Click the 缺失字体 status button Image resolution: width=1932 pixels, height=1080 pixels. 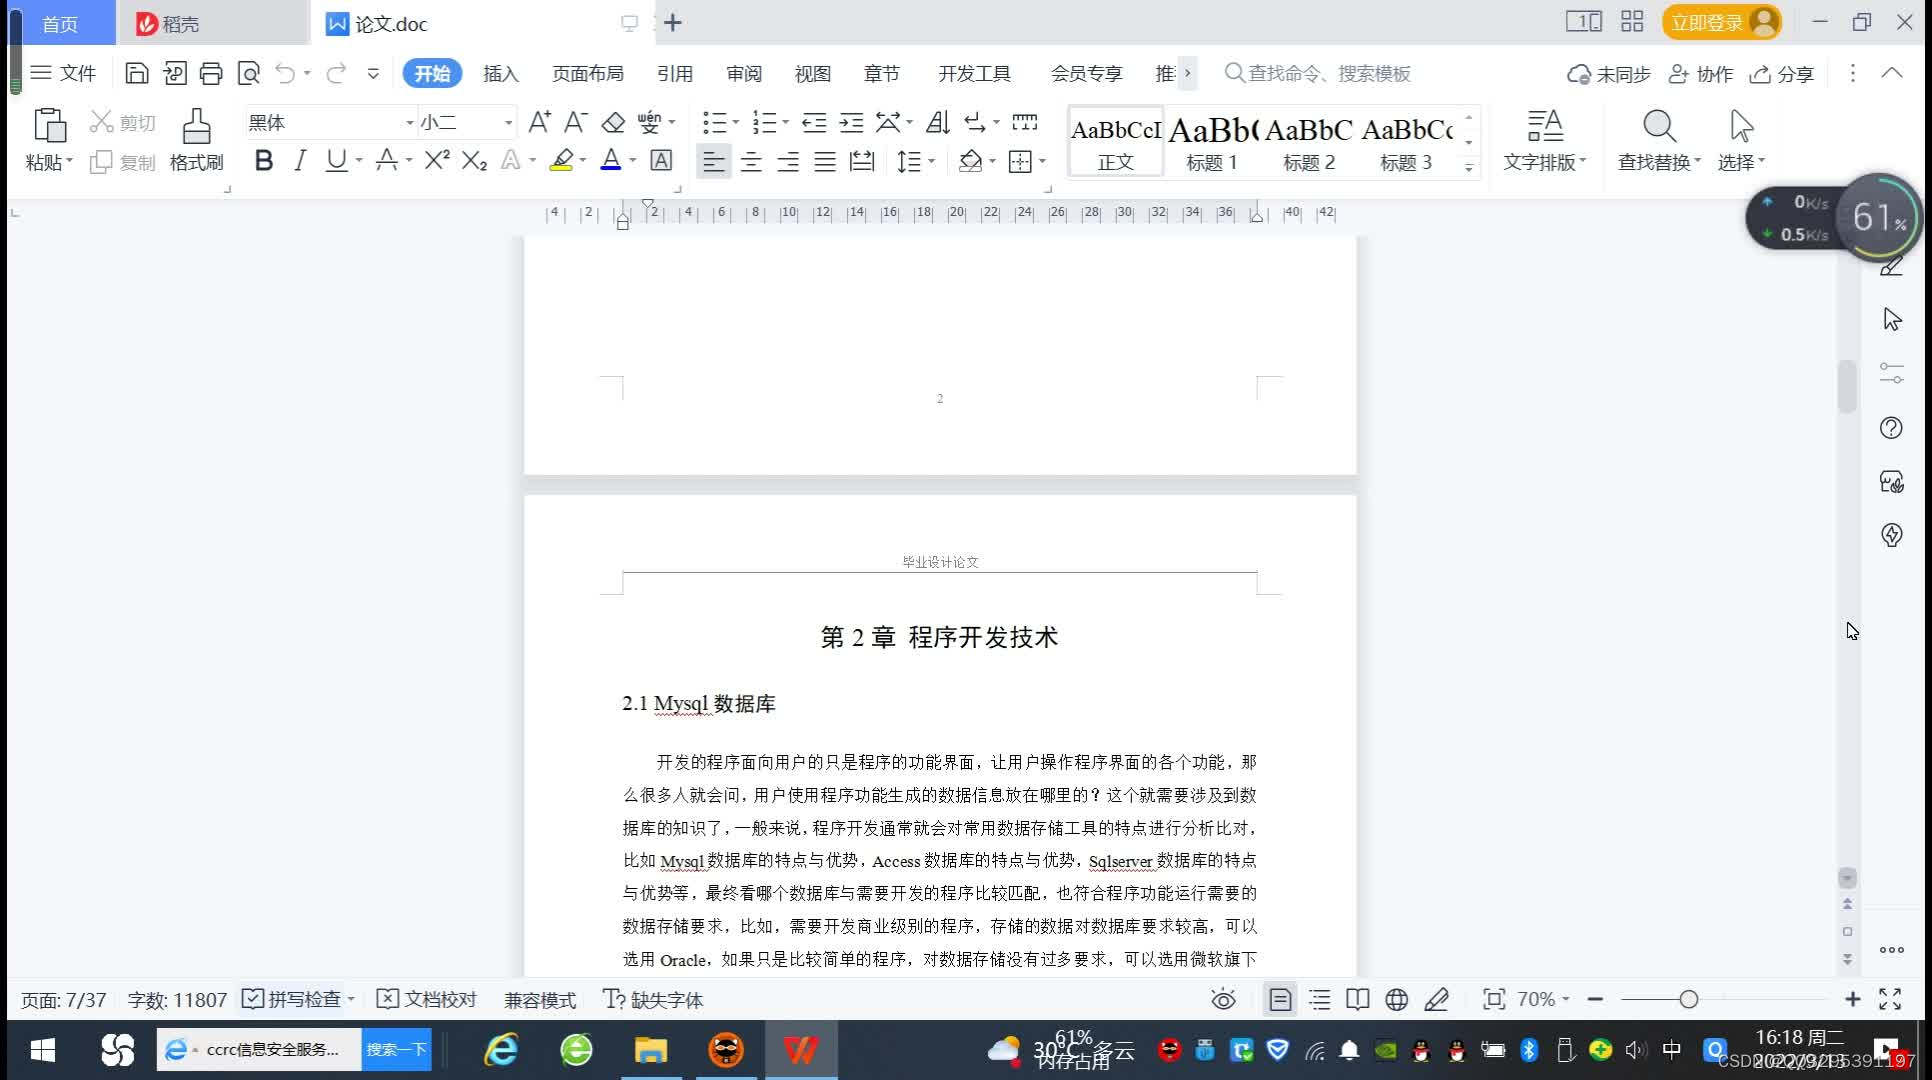[x=653, y=999]
